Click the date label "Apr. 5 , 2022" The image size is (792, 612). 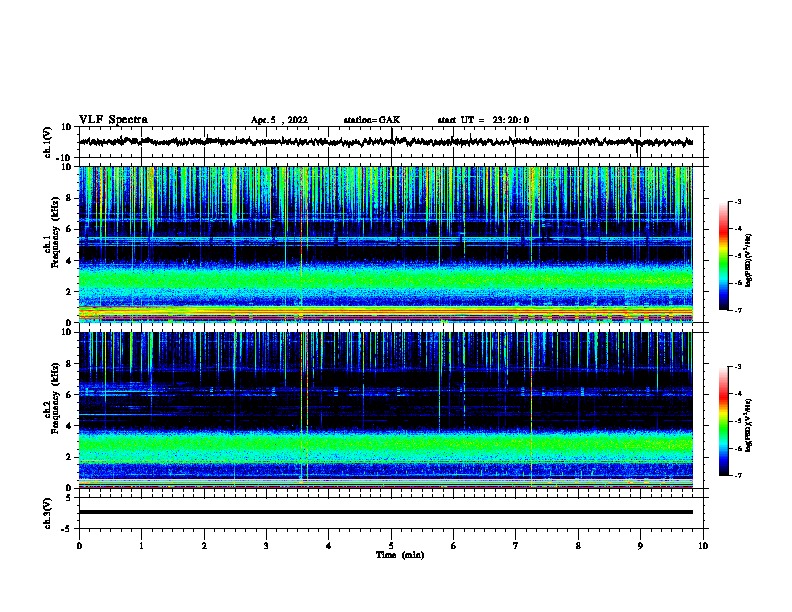(x=279, y=120)
